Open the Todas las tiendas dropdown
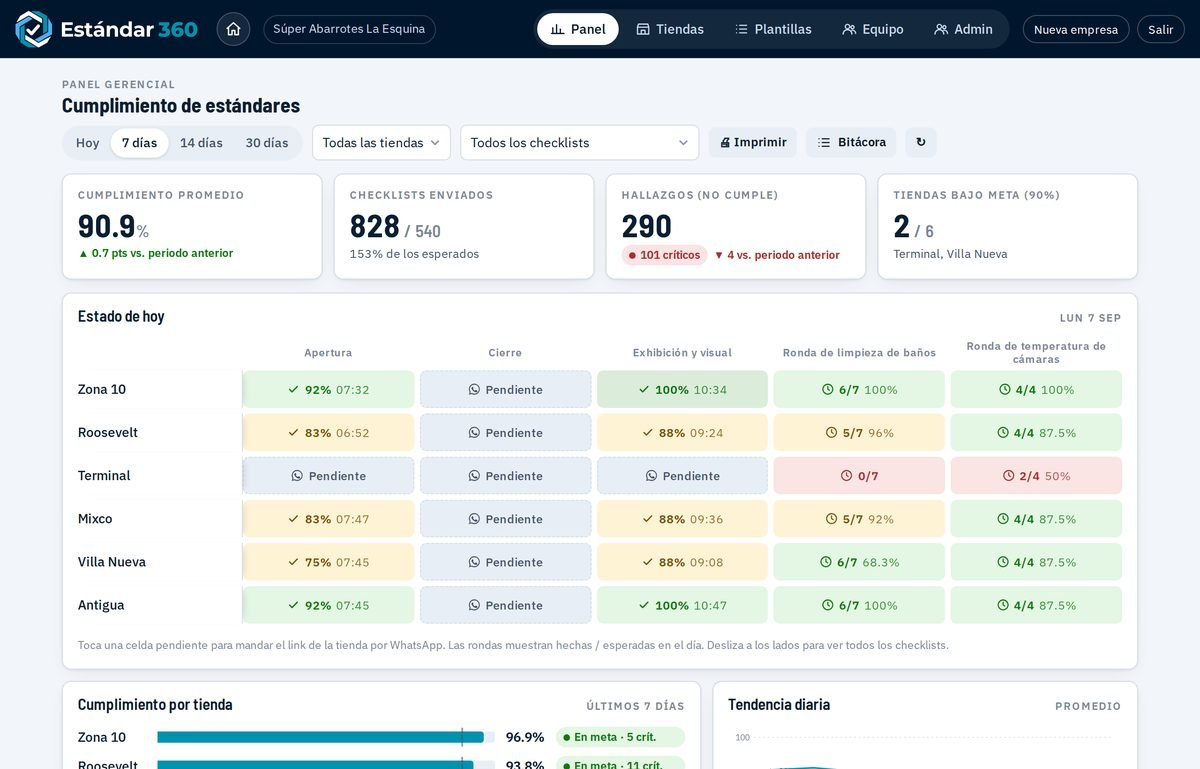Viewport: 1200px width, 769px height. (381, 143)
